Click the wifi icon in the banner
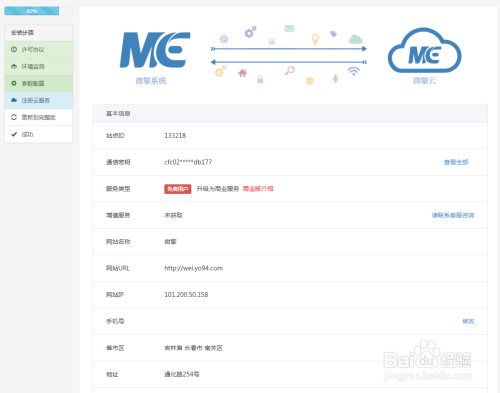500x393 pixels. pyautogui.click(x=354, y=71)
